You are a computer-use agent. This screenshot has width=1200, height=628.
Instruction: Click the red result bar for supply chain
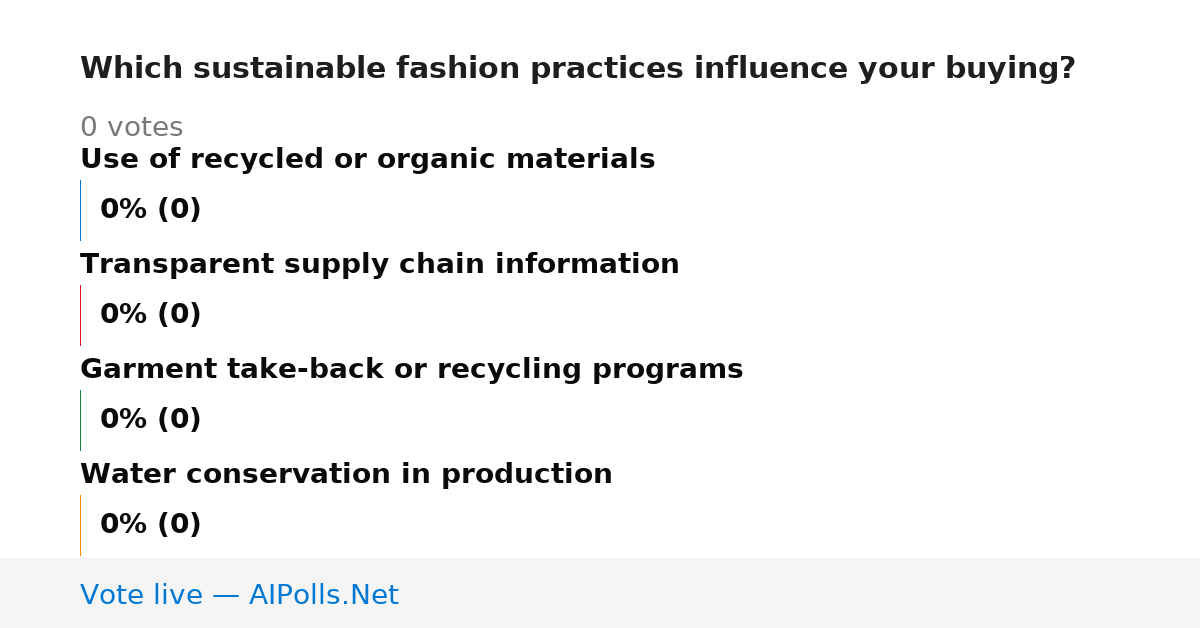pyautogui.click(x=80, y=315)
